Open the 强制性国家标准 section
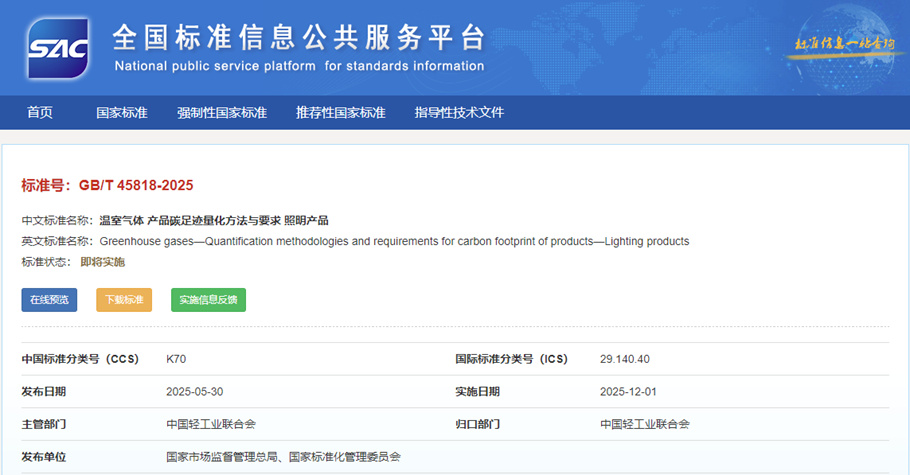The image size is (910, 475). tap(221, 113)
